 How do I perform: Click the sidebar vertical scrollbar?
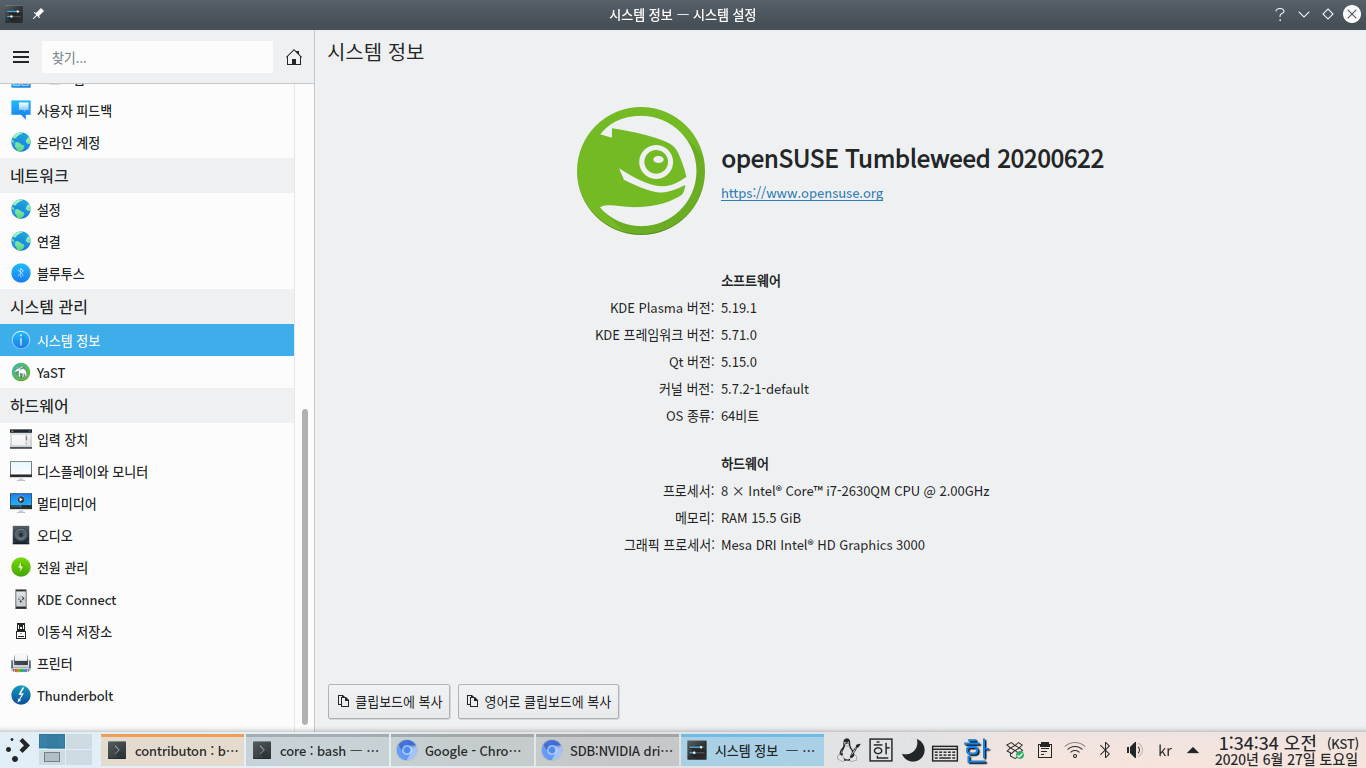[305, 566]
